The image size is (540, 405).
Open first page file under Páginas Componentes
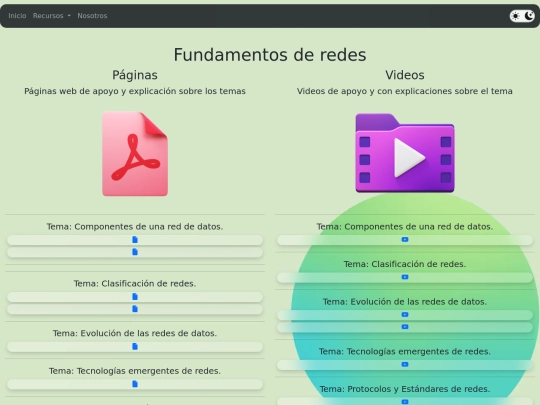pos(135,240)
